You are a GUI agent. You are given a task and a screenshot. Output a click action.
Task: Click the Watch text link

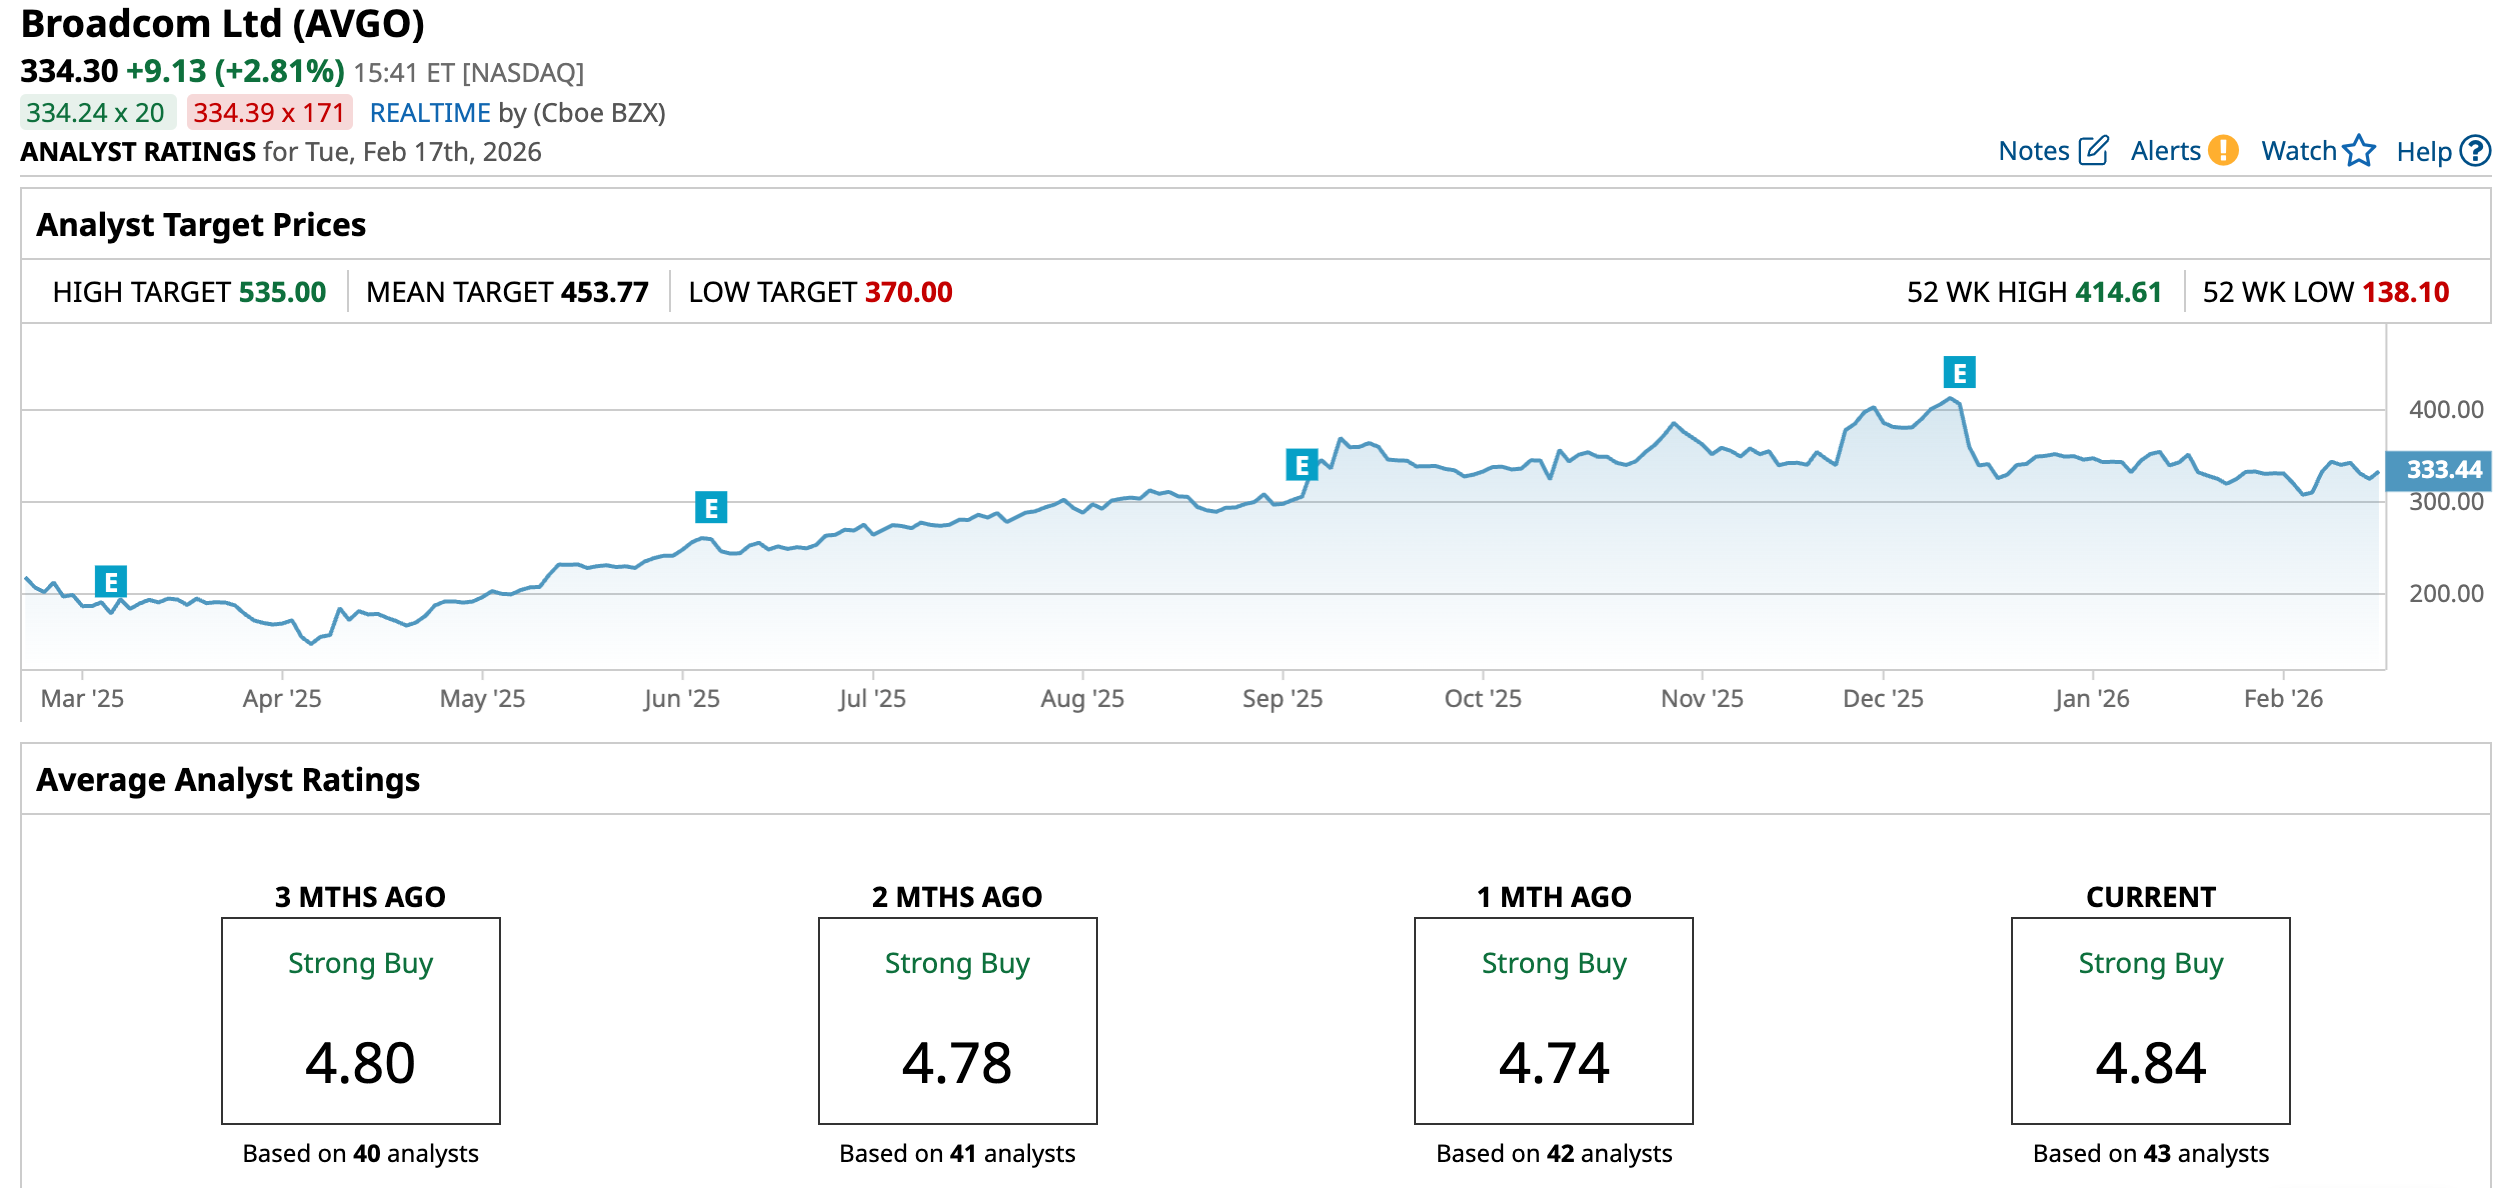[2298, 151]
